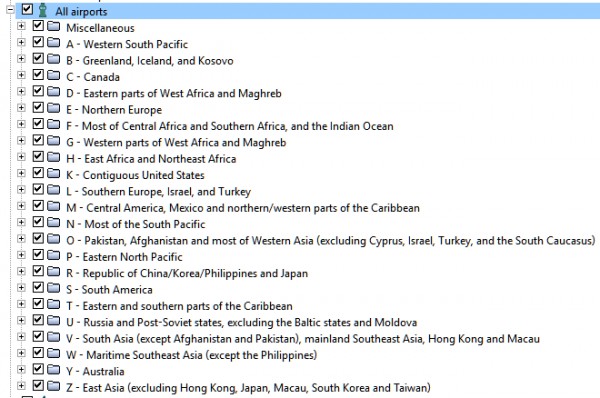Click folder icon for Y - Australia

coord(54,370)
